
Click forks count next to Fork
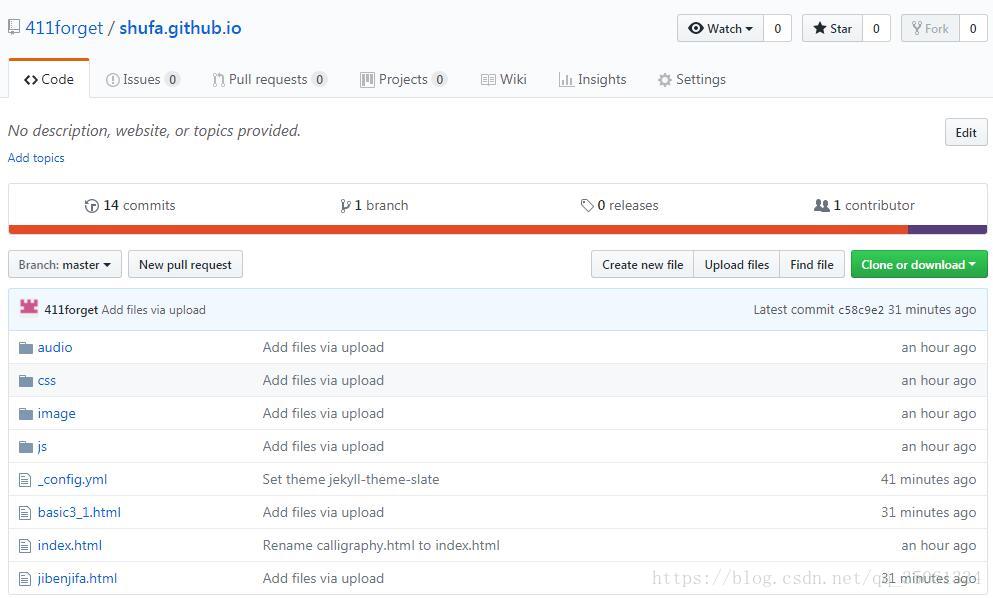click(x=973, y=29)
